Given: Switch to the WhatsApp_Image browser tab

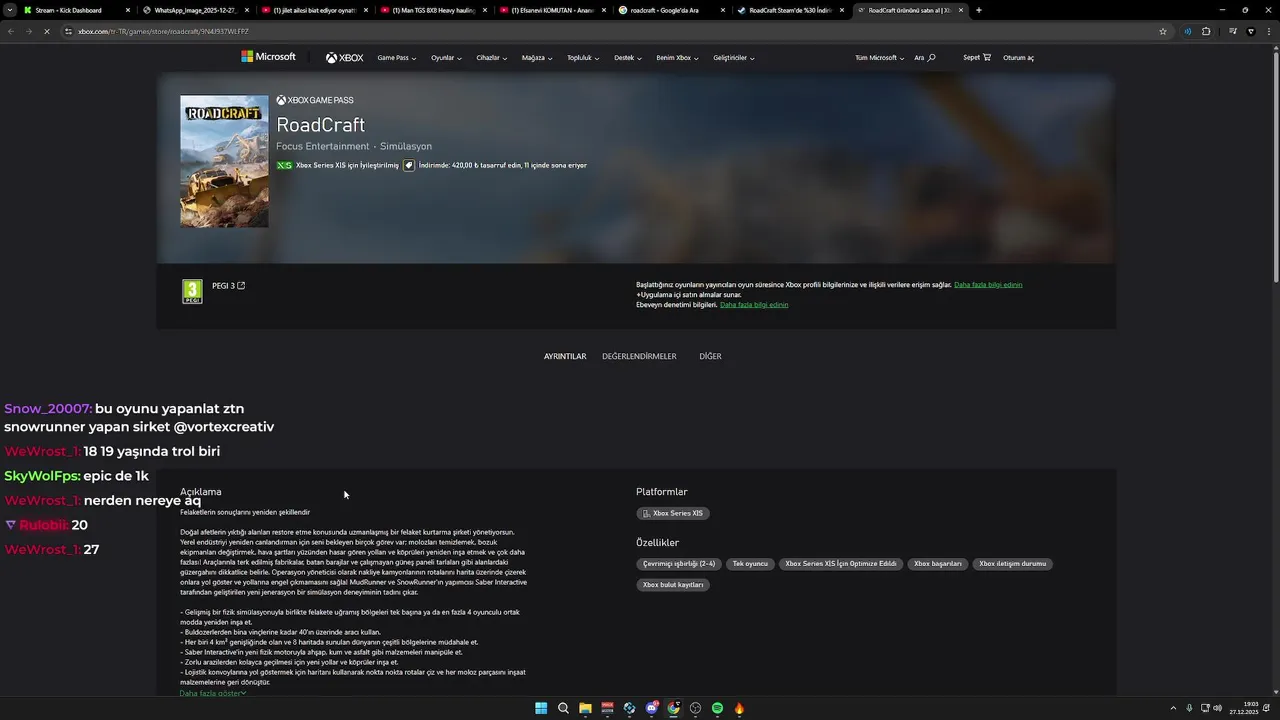Looking at the screenshot, I should [x=195, y=10].
